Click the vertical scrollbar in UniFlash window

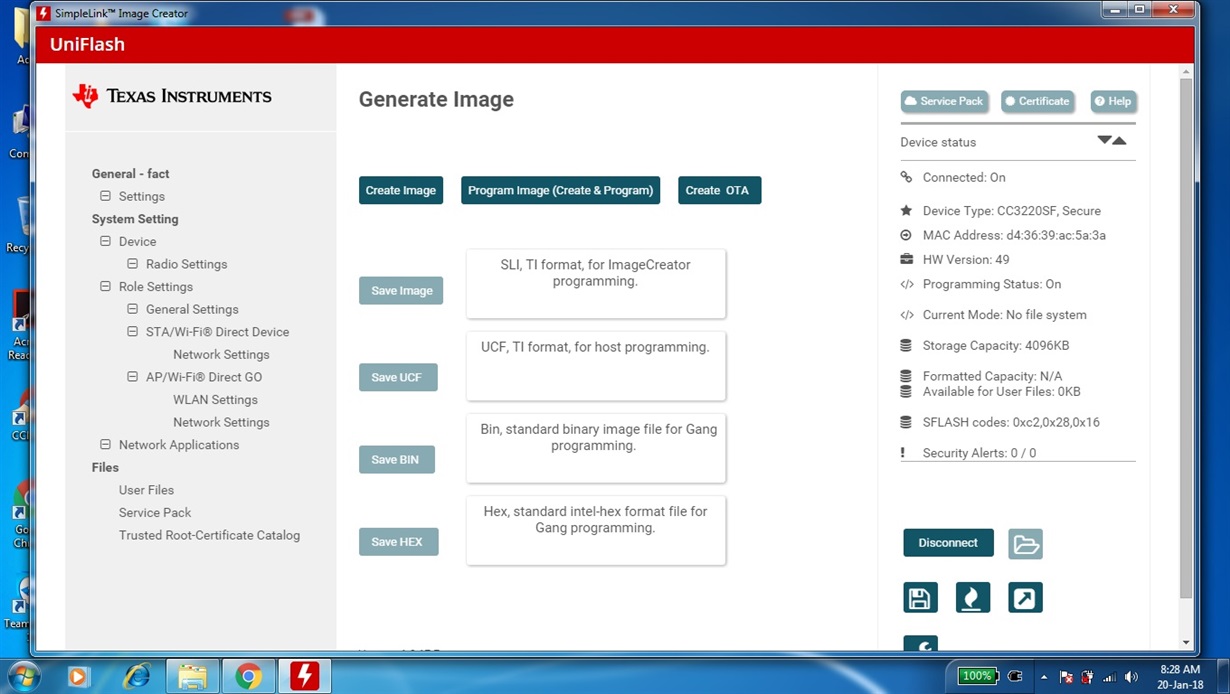pos(1186,340)
